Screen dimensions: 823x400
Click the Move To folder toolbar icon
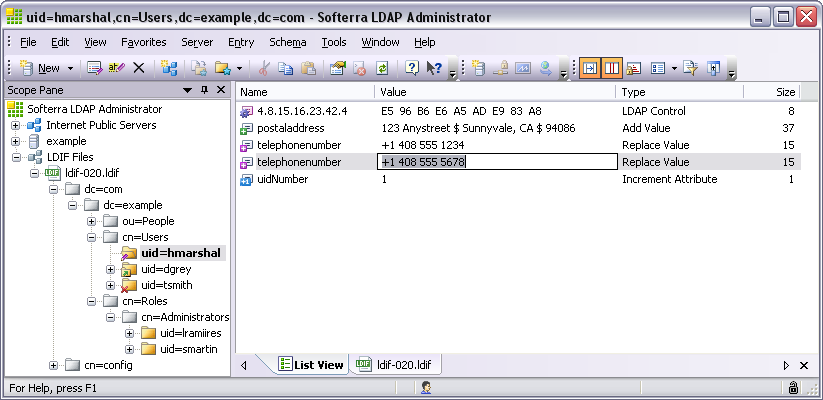pos(198,68)
